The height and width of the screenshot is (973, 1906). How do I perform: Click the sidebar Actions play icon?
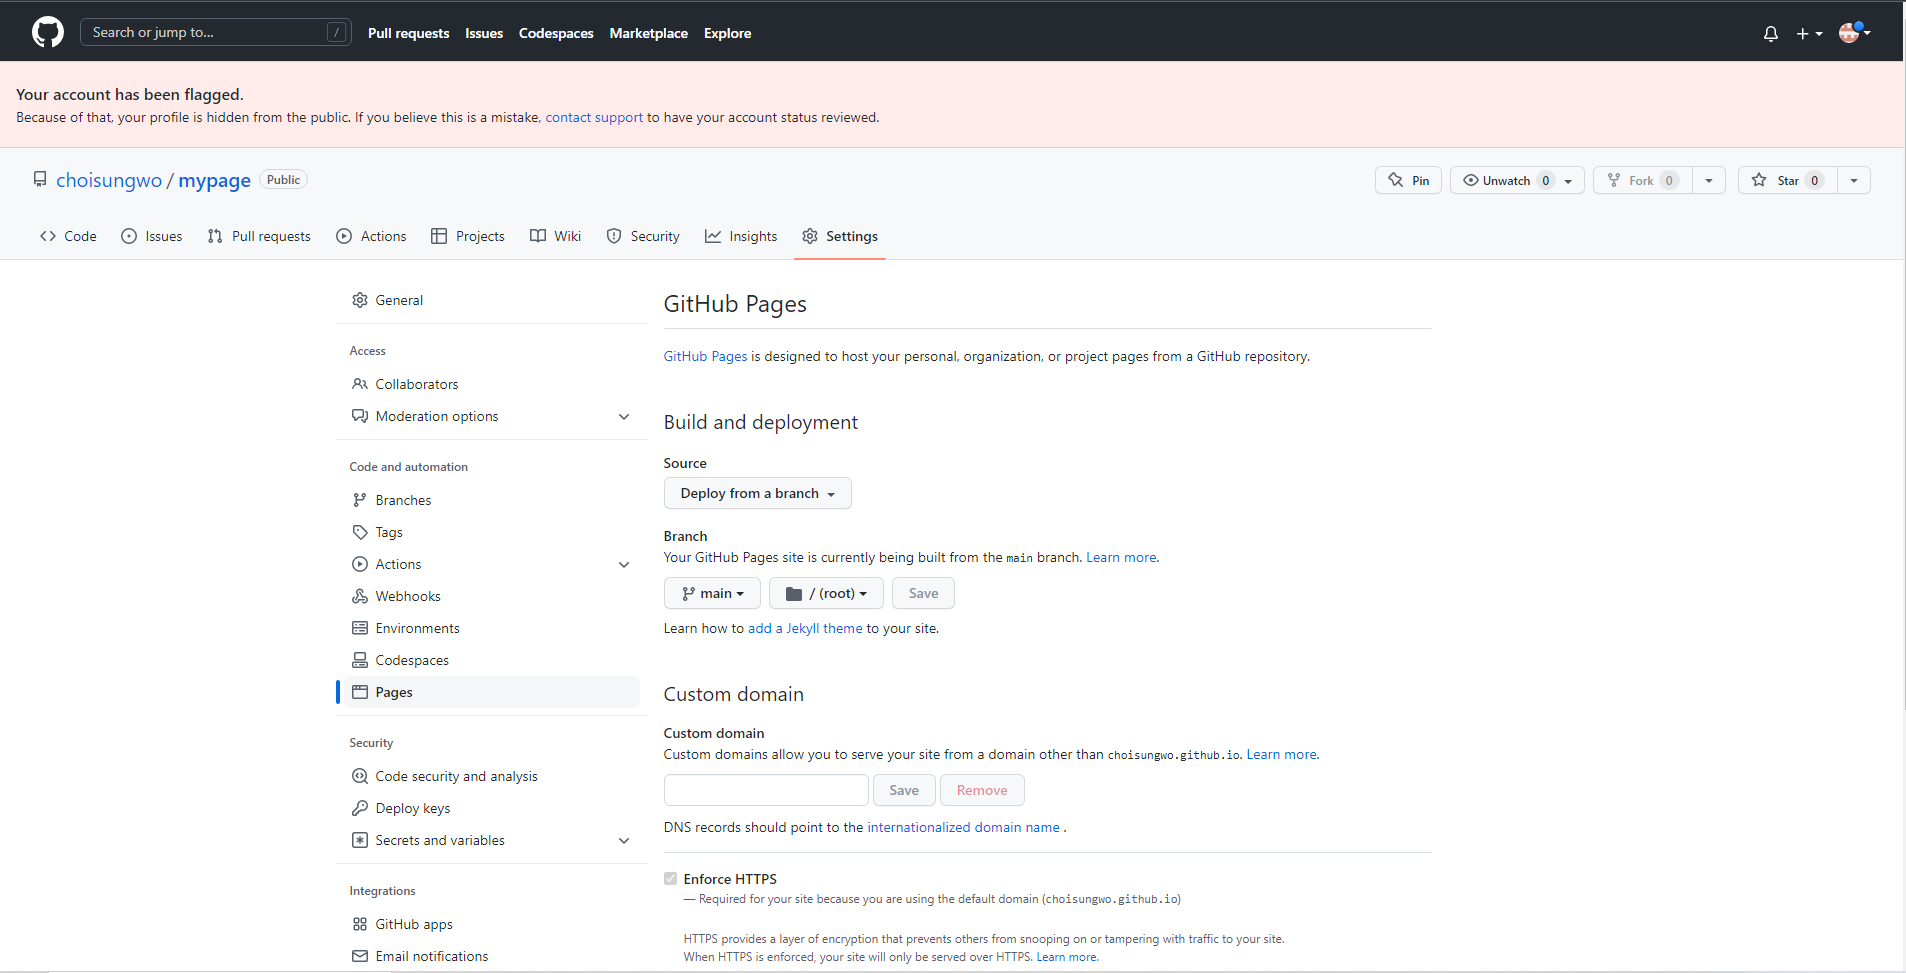pyautogui.click(x=360, y=564)
